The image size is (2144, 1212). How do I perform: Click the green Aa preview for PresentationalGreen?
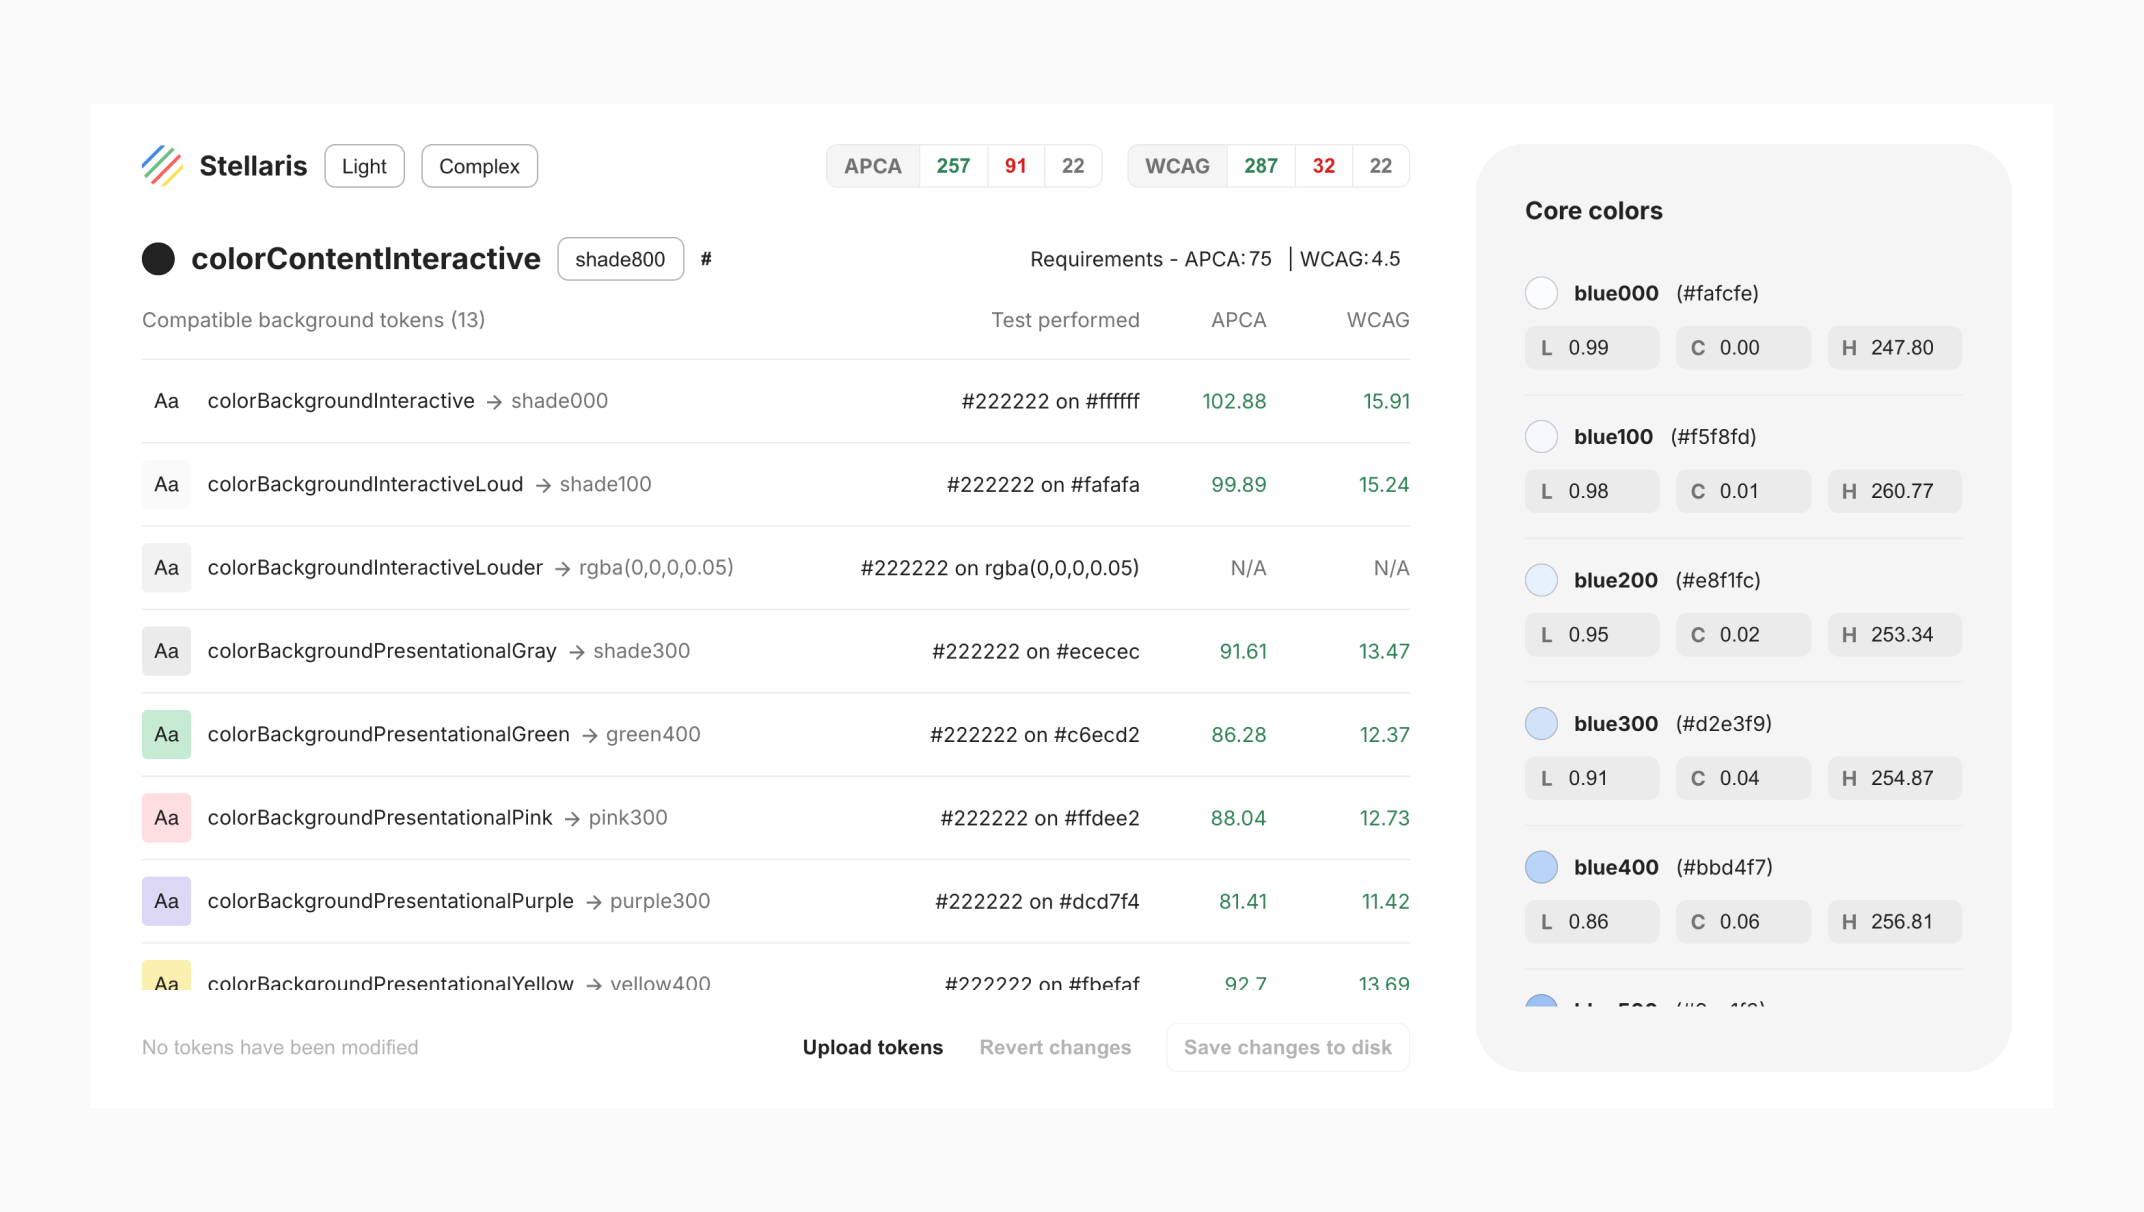click(166, 734)
